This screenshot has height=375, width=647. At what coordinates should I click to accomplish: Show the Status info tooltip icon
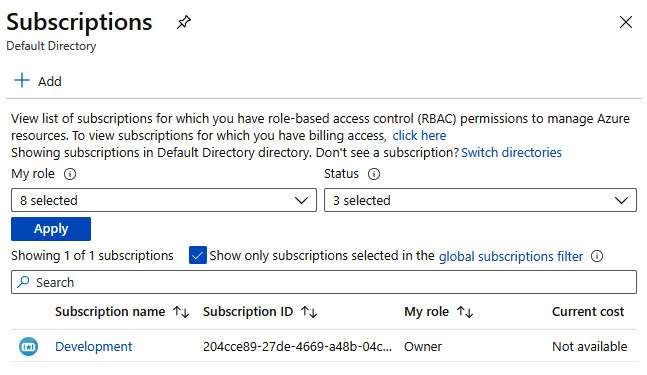click(374, 174)
